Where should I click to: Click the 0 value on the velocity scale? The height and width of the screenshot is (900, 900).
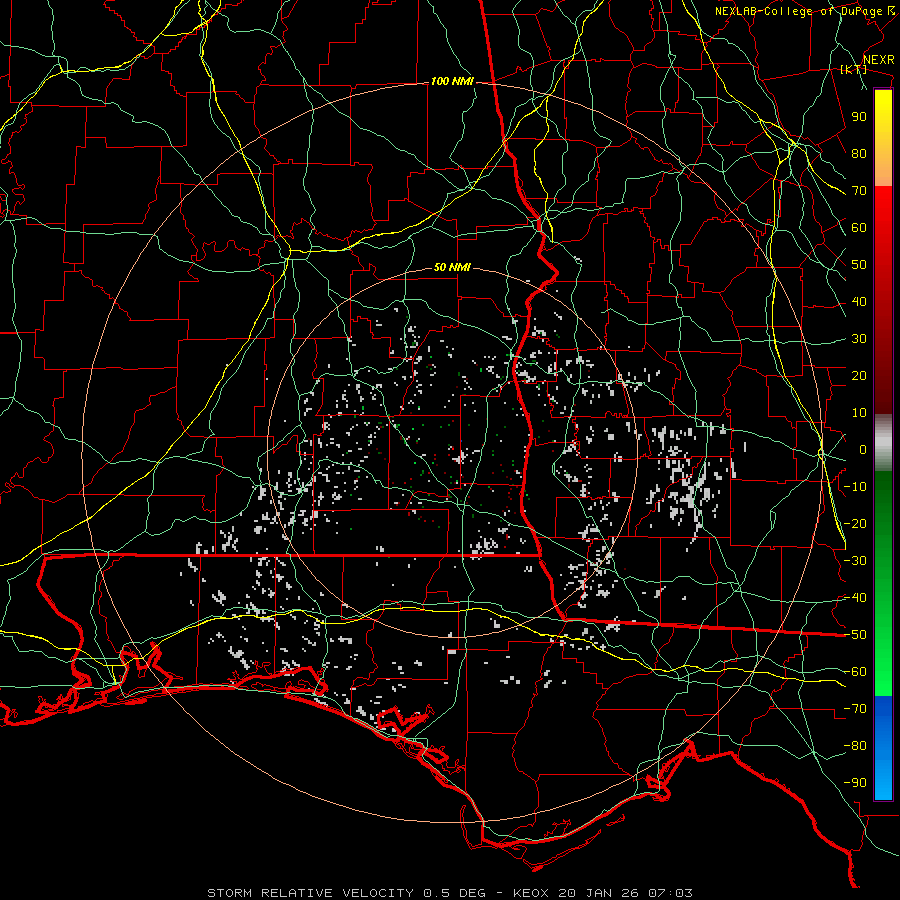(x=863, y=450)
